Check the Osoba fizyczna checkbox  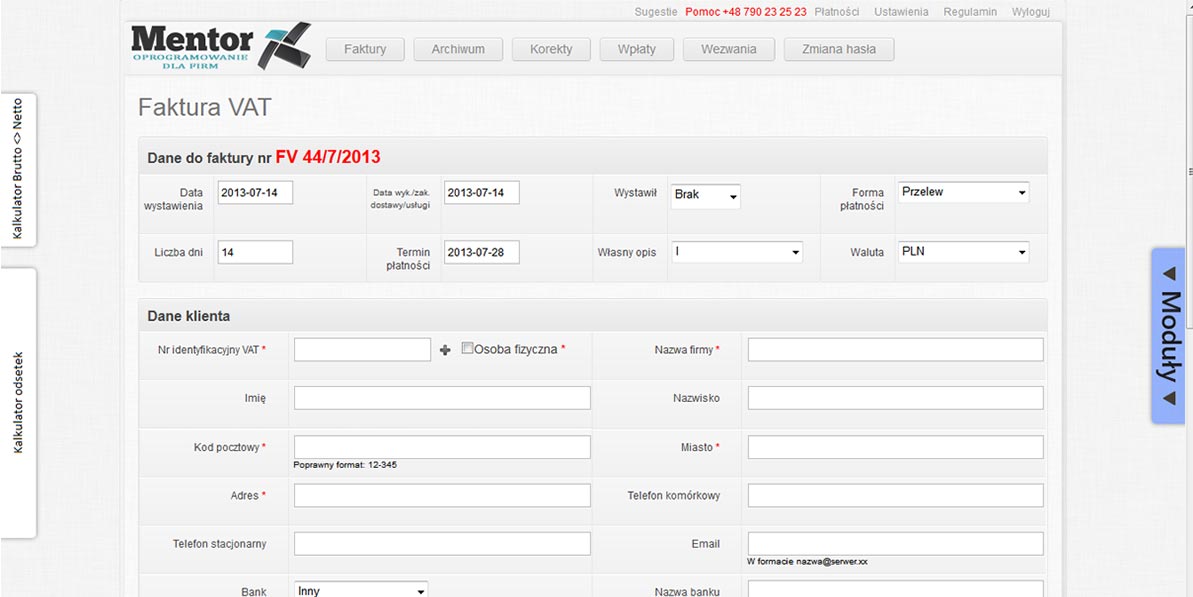[467, 349]
